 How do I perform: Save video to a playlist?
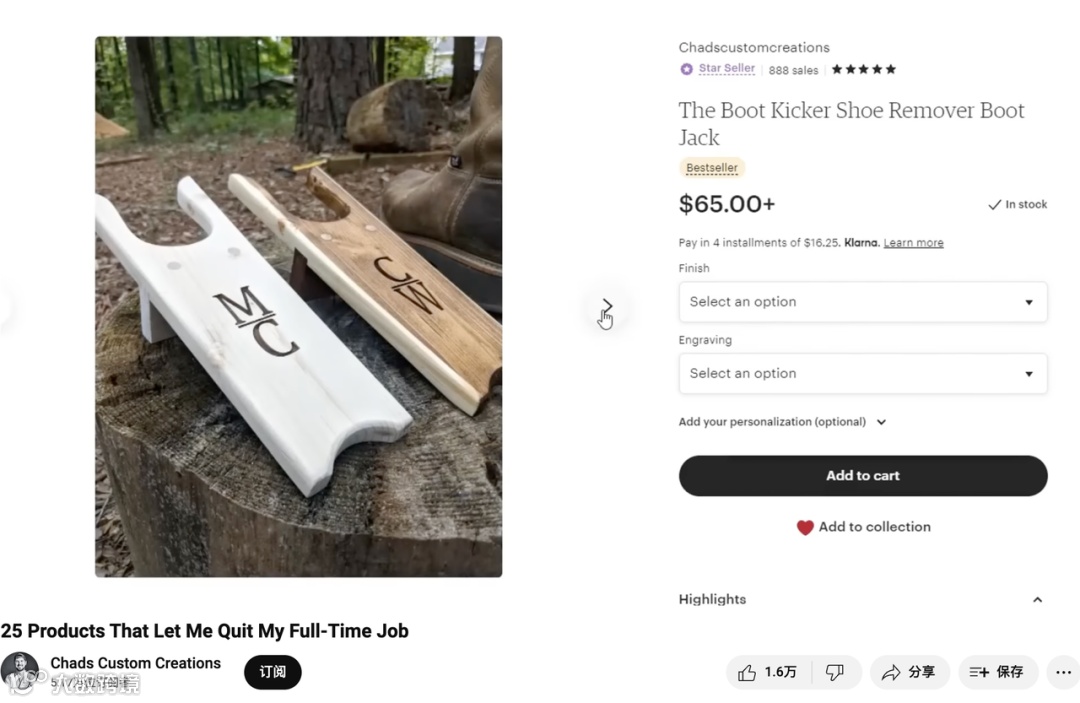tap(997, 673)
